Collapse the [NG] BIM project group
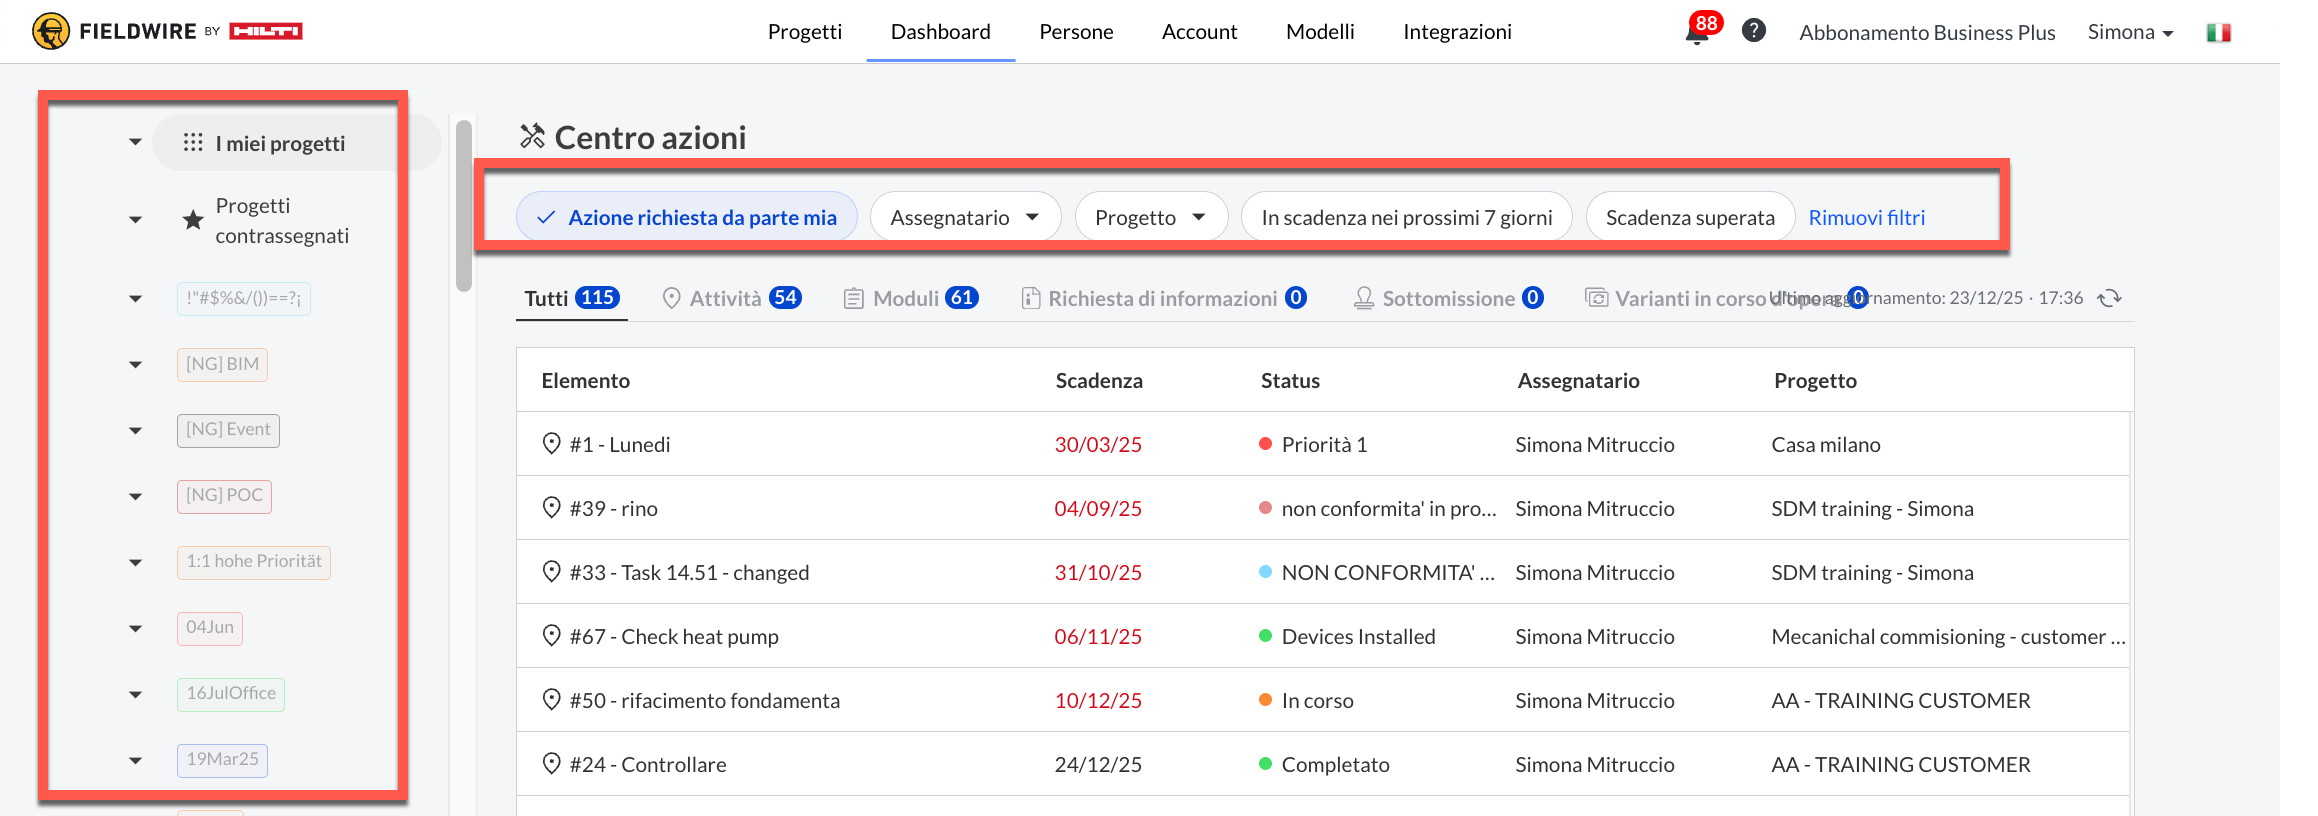The height and width of the screenshot is (816, 2318). tap(136, 365)
